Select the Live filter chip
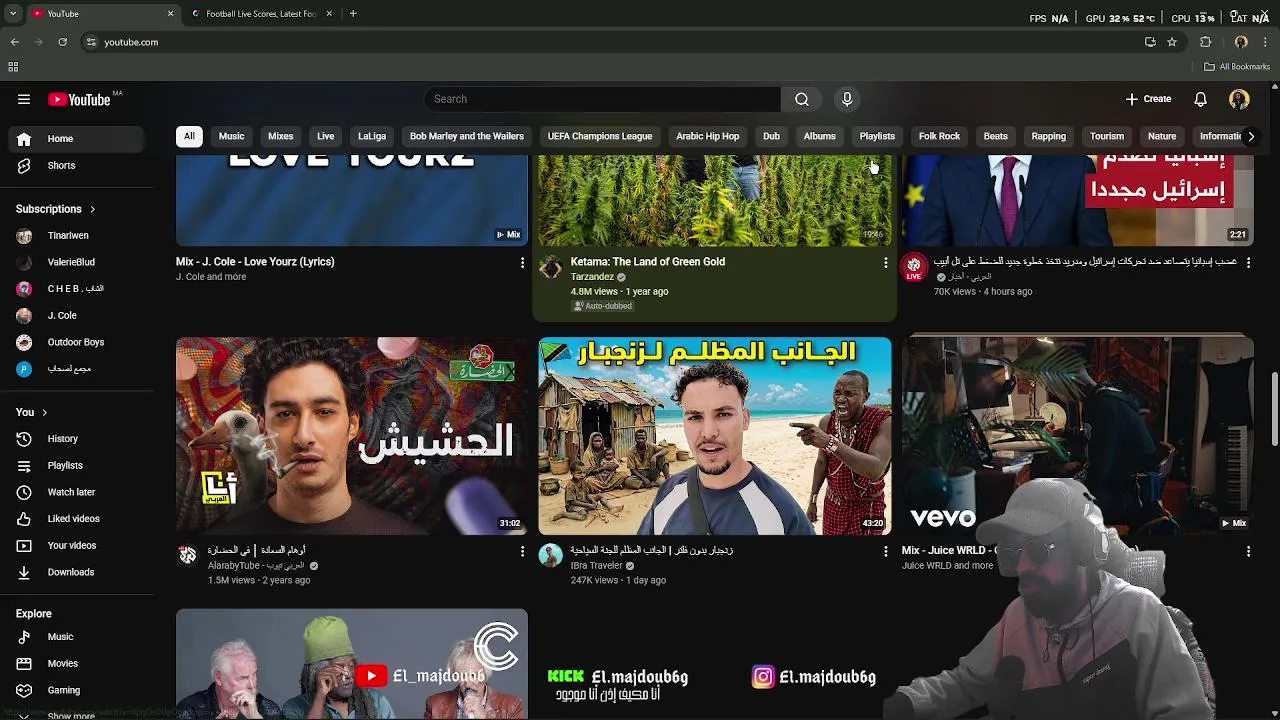 coord(326,136)
